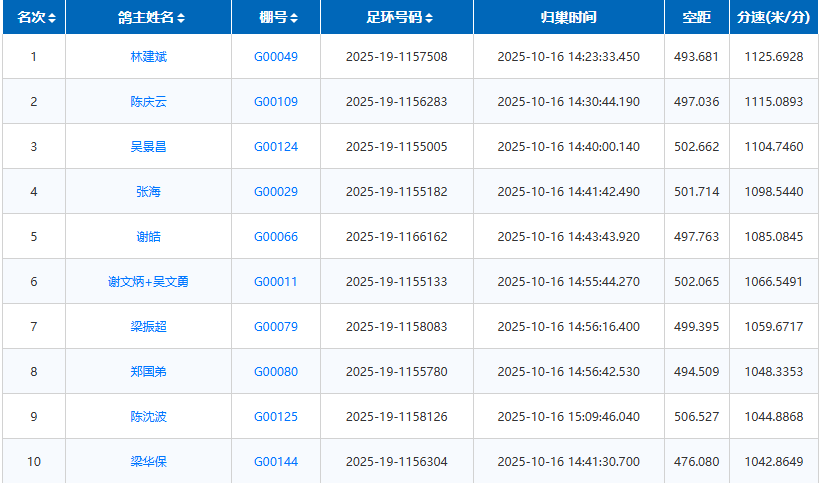Click the 归巢时间 column header

(x=568, y=18)
